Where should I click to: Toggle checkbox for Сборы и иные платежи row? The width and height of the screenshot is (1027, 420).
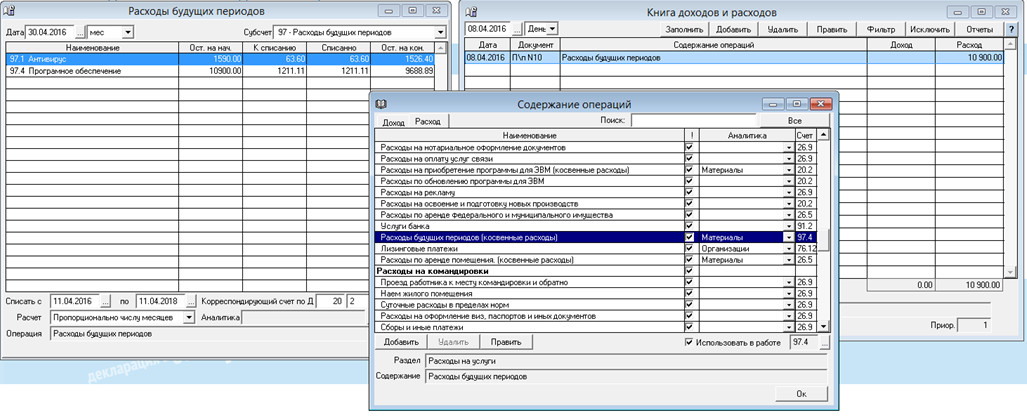pos(688,327)
